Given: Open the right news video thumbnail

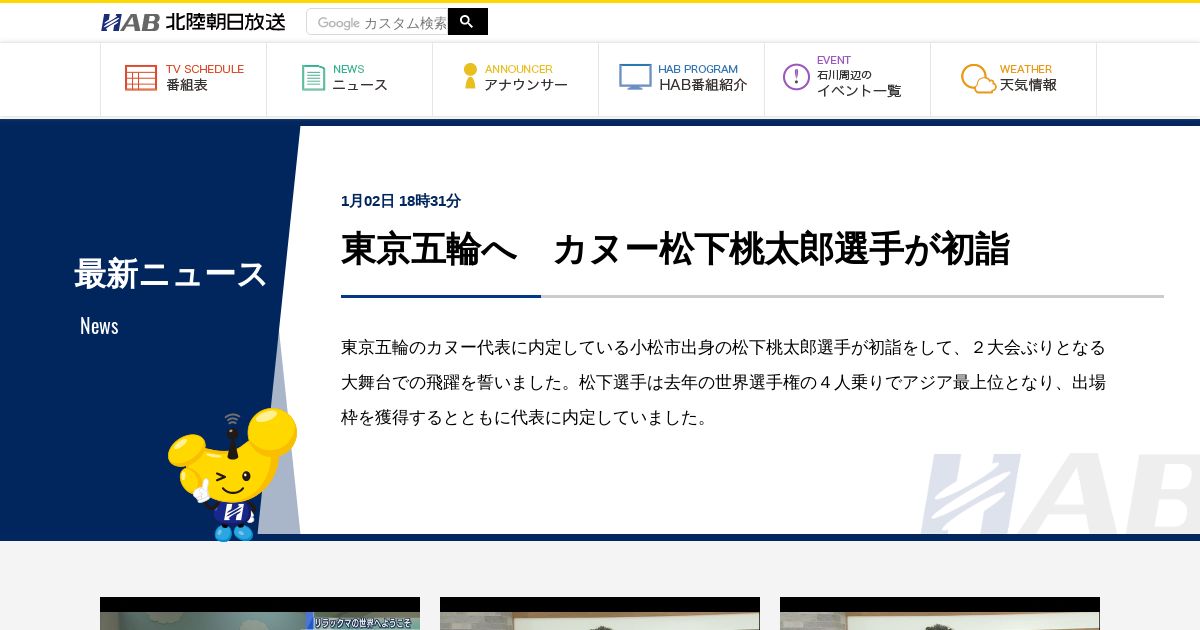Looking at the screenshot, I should click(x=940, y=614).
